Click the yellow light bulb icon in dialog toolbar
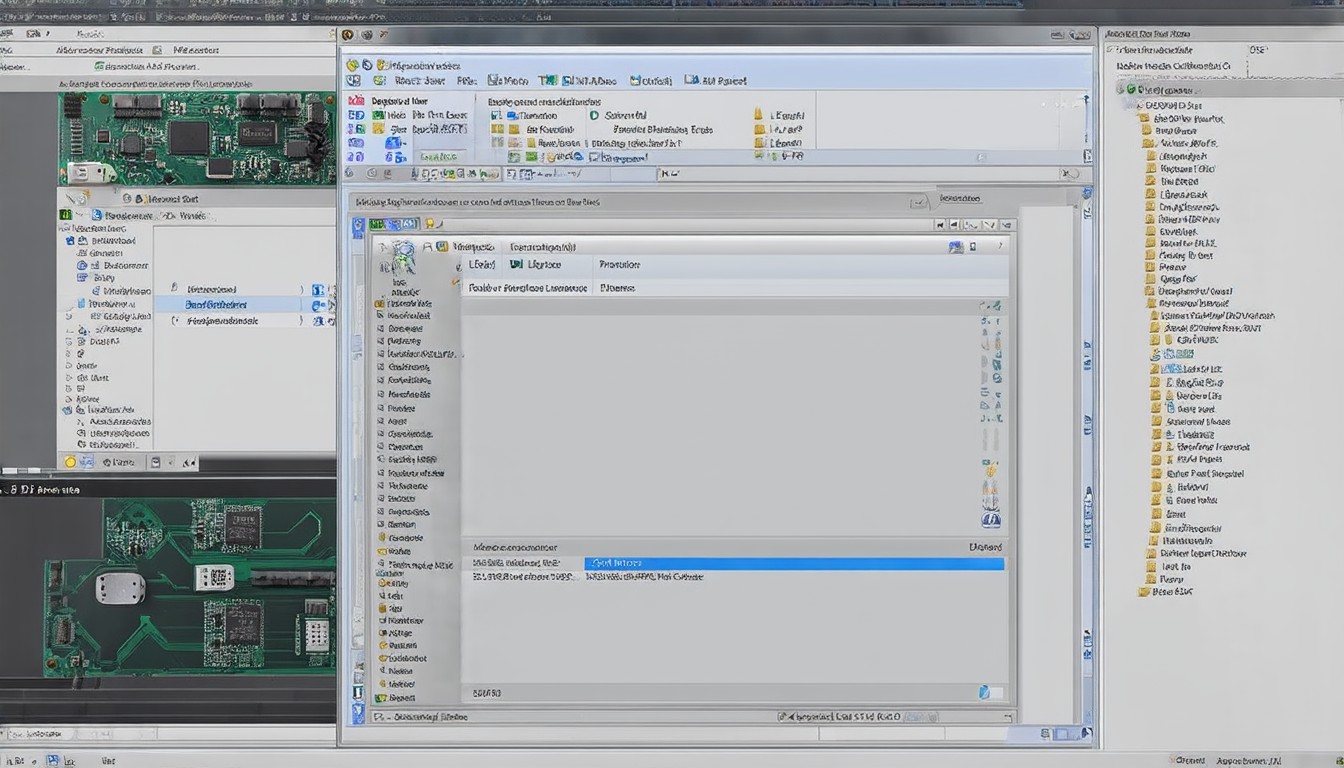 [429, 224]
